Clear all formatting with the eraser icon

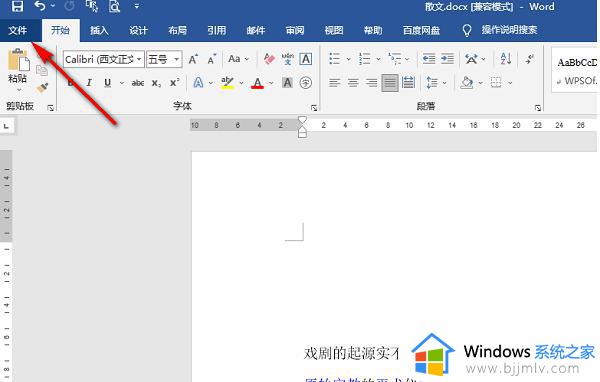click(269, 59)
